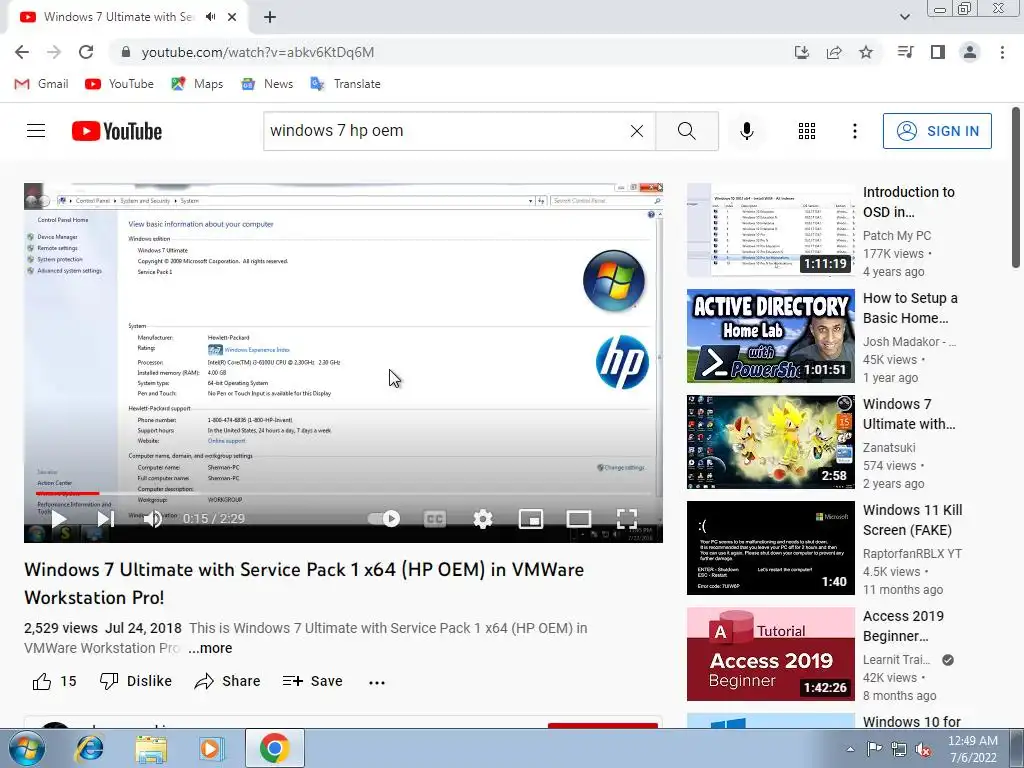Open 'How to Setup a Basic Home...' title
This screenshot has width=1024, height=768.
(910, 308)
